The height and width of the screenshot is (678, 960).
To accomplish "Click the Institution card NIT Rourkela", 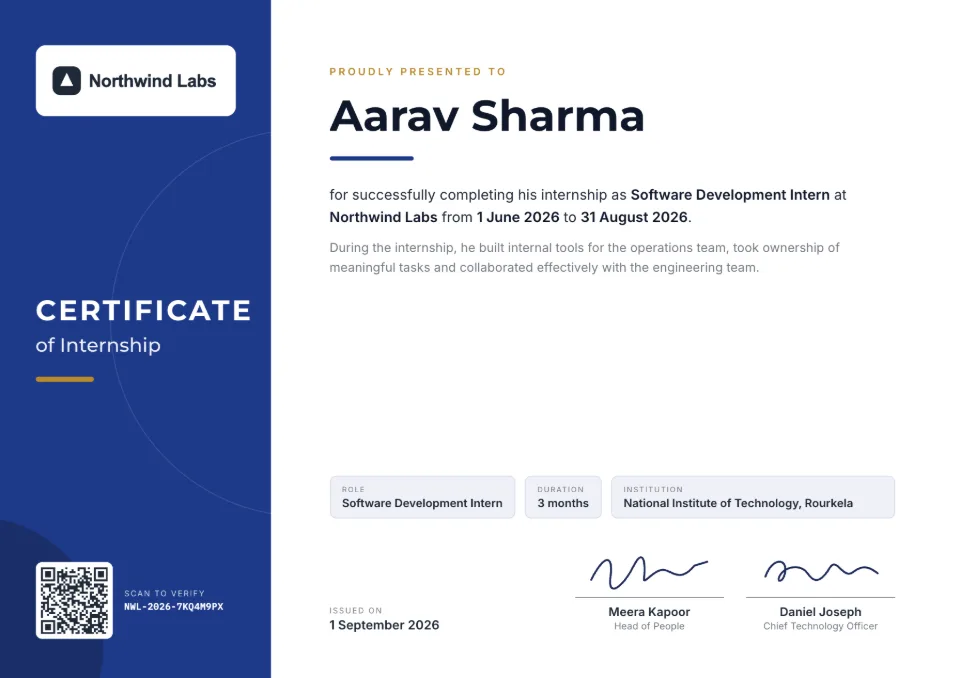I will tap(753, 497).
